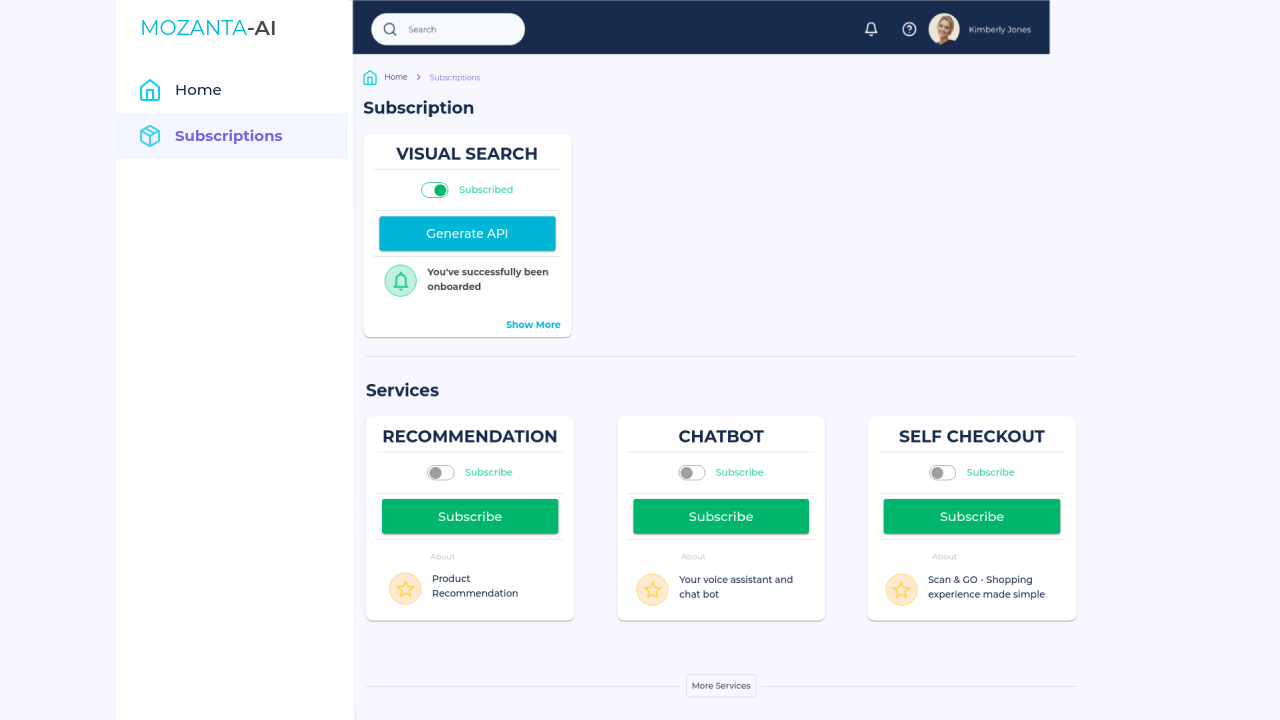Click the breadcrumb chevron separator
The width and height of the screenshot is (1280, 720).
point(418,77)
